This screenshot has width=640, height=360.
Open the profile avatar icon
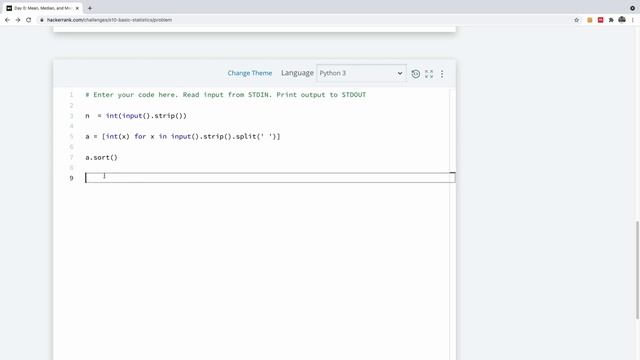(x=622, y=20)
